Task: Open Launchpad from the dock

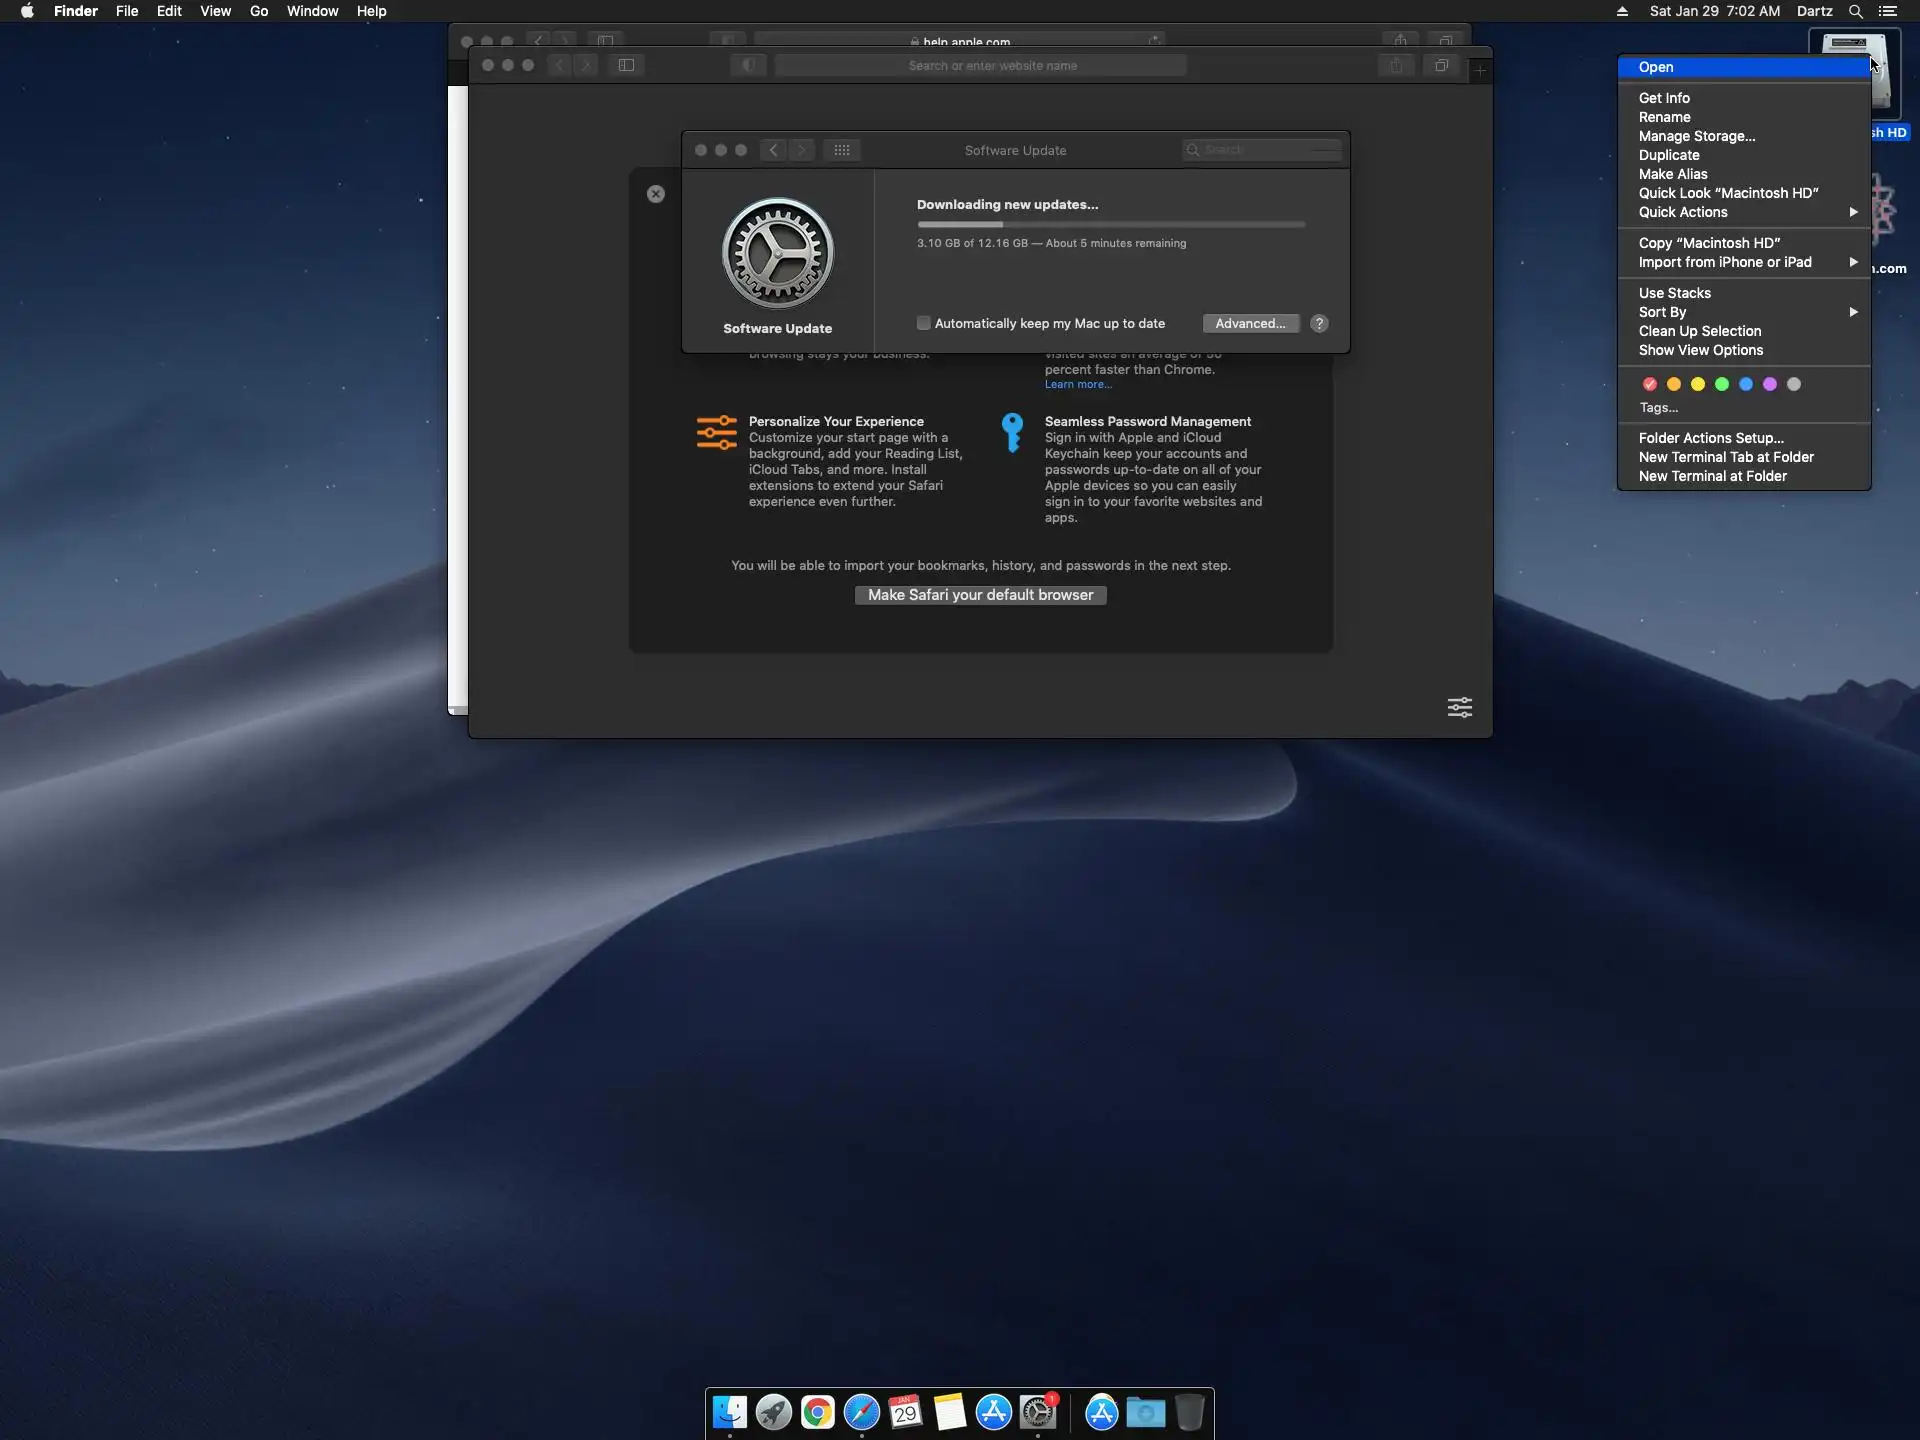Action: click(773, 1412)
